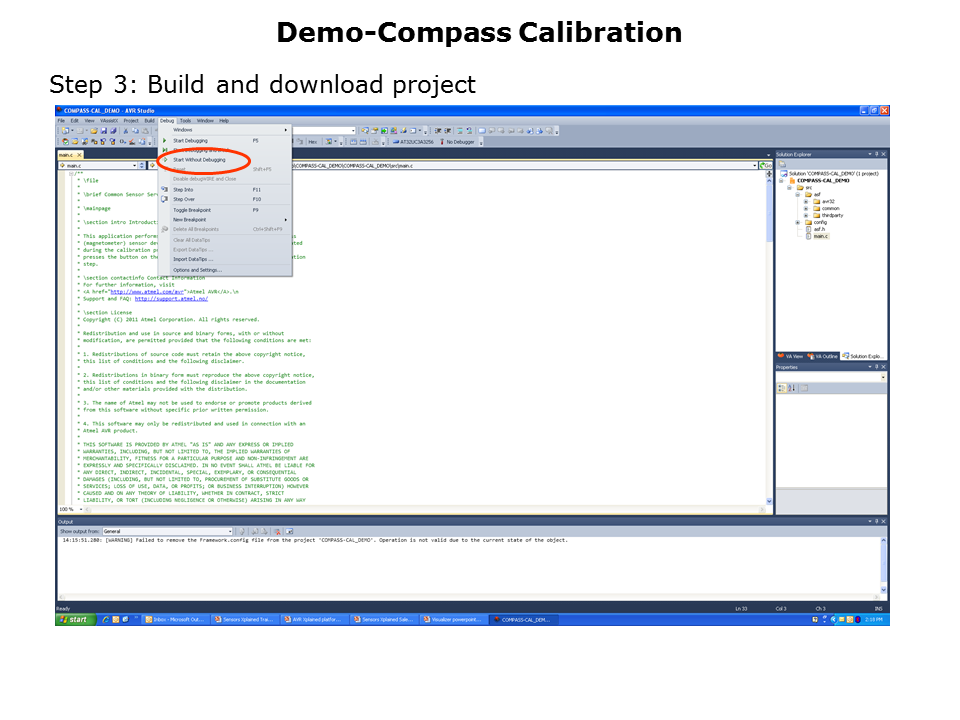Click the Cut toolbar icon
The height and width of the screenshot is (720, 960).
coord(126,131)
